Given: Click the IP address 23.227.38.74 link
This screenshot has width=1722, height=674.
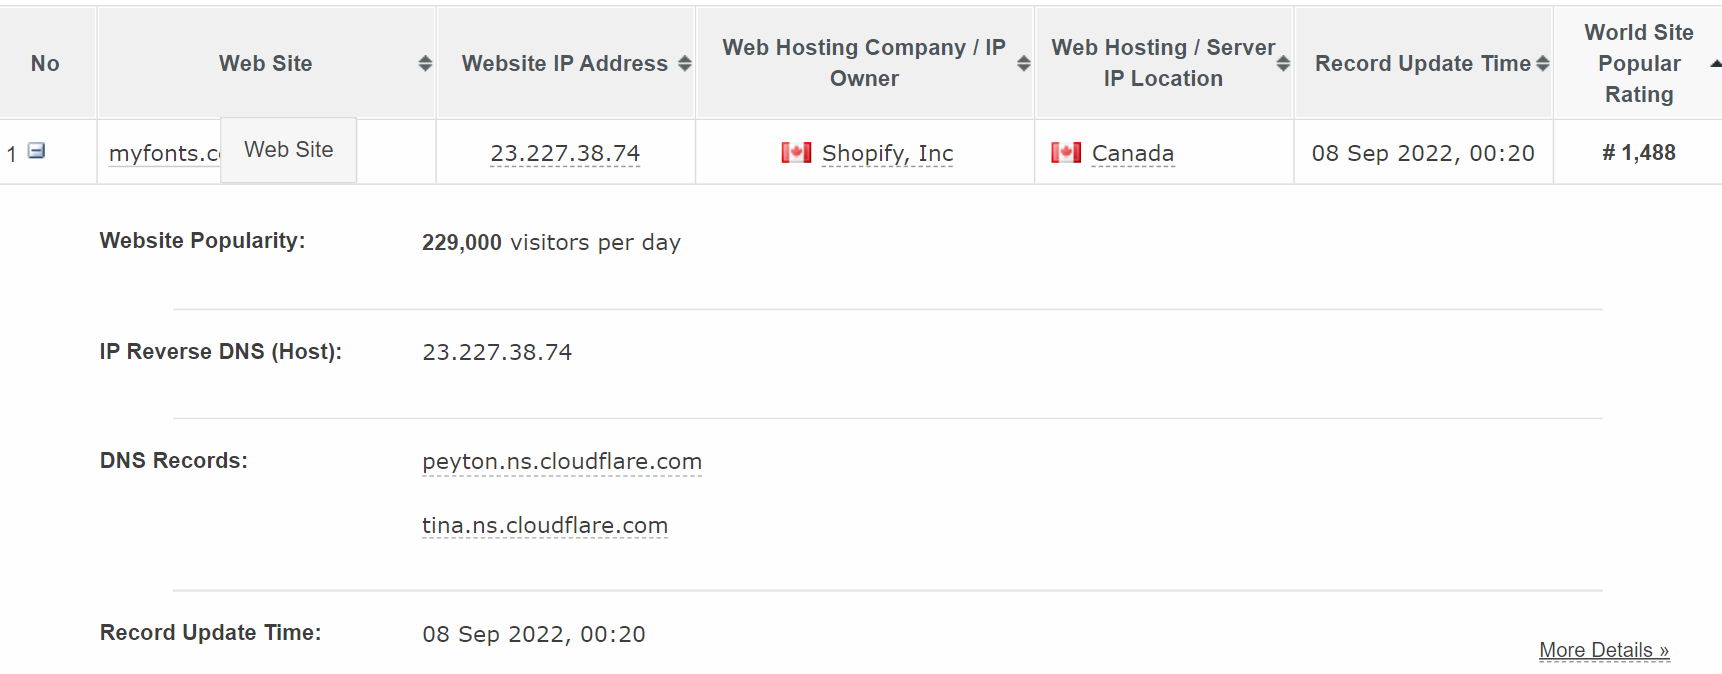Looking at the screenshot, I should (565, 152).
